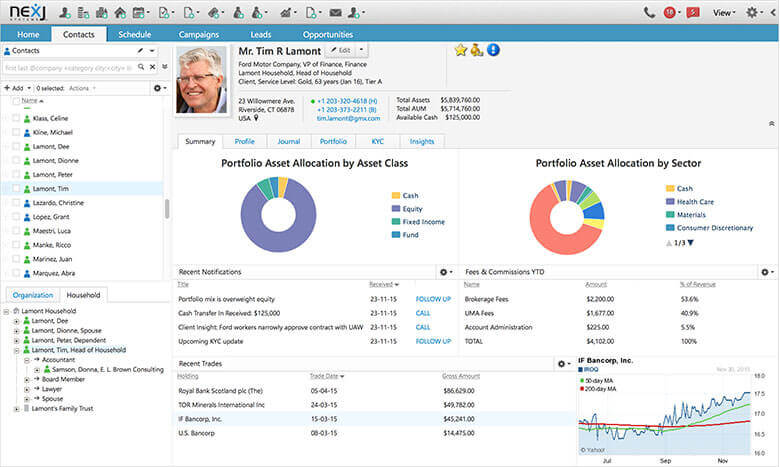The width and height of the screenshot is (780, 467).
Task: Check the box beside Lamont, Tim
Action: click(x=16, y=188)
